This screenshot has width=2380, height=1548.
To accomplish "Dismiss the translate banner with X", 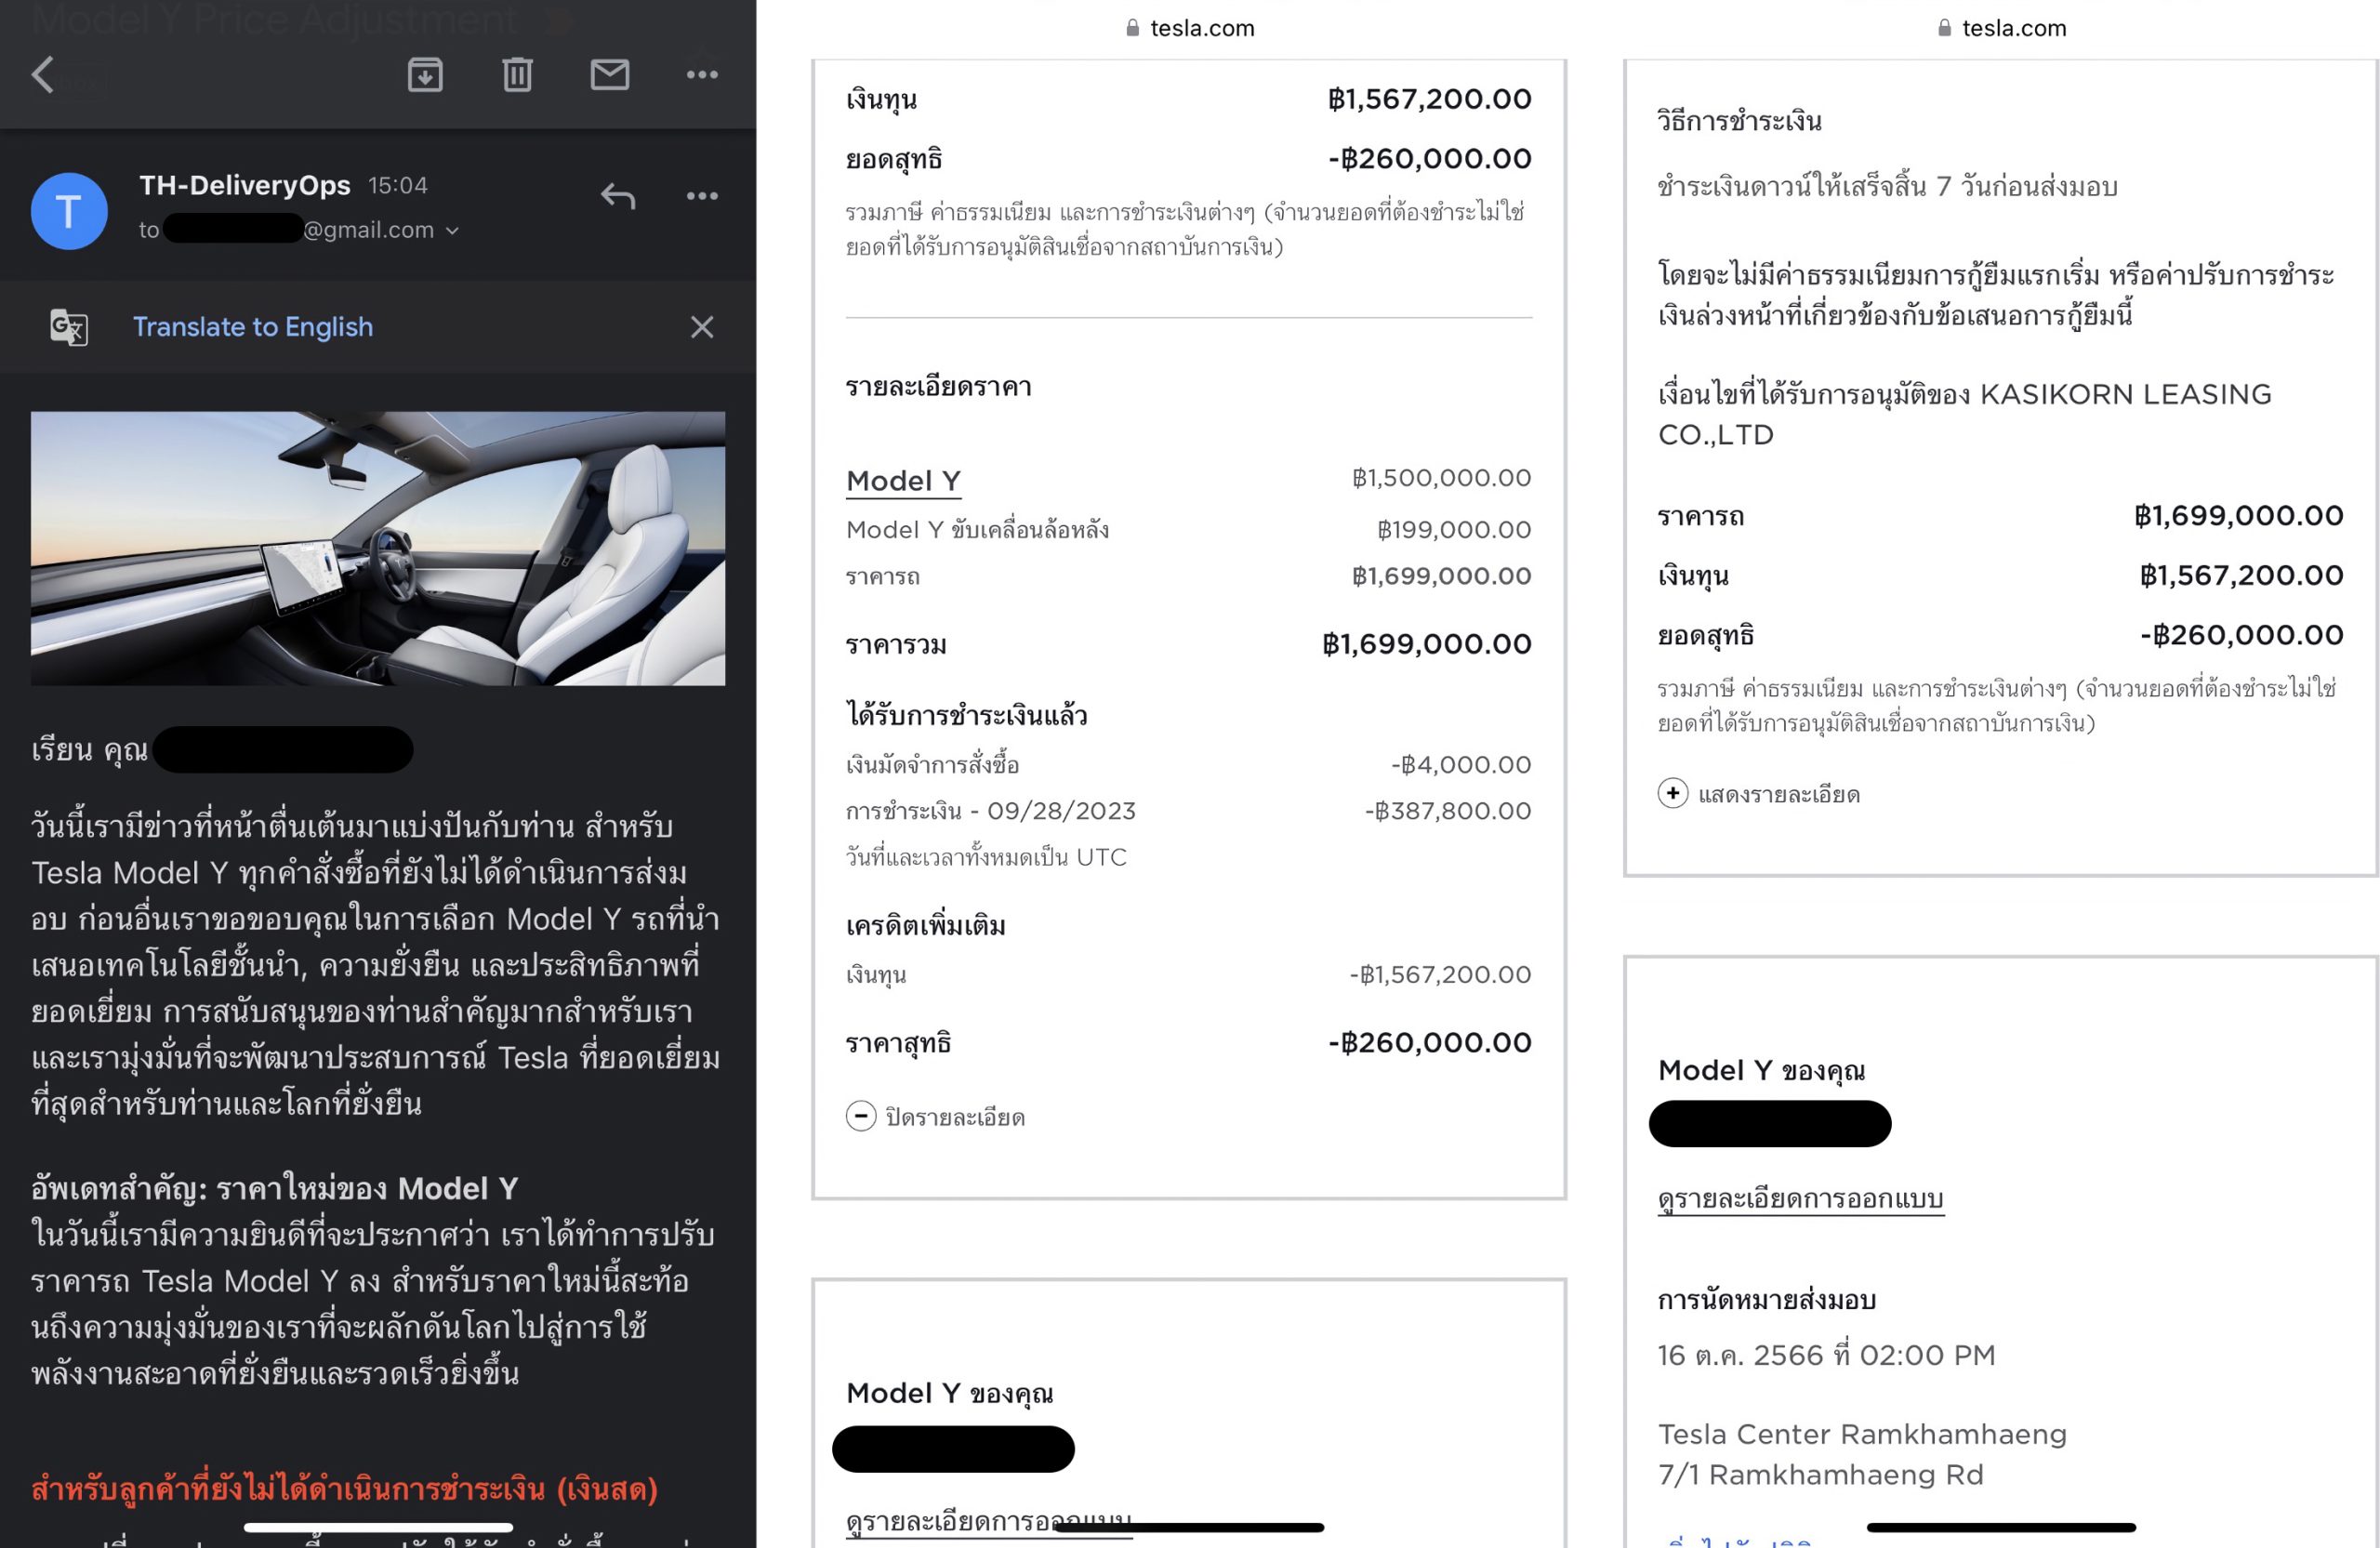I will (702, 327).
